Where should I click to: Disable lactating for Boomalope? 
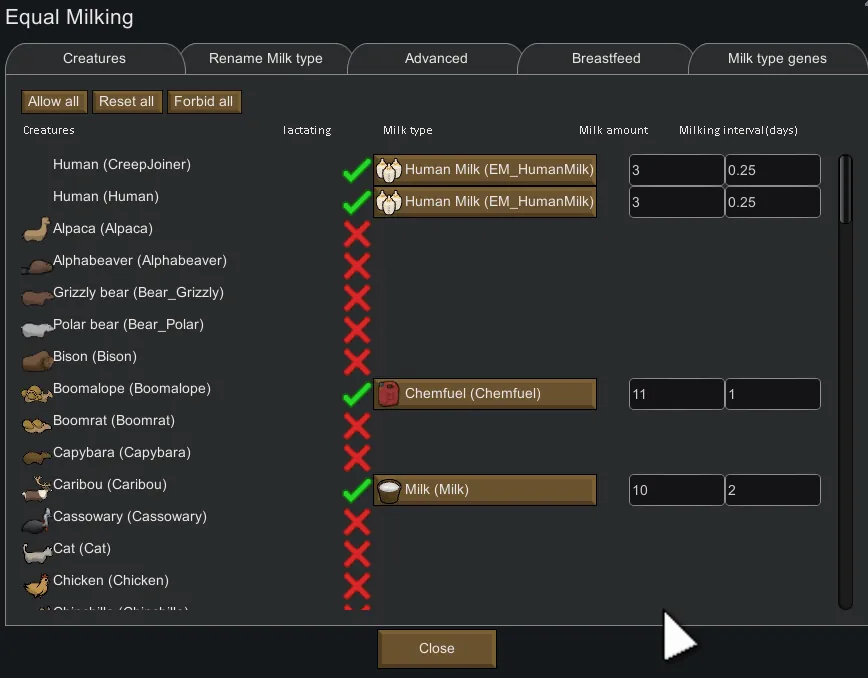pyautogui.click(x=357, y=394)
